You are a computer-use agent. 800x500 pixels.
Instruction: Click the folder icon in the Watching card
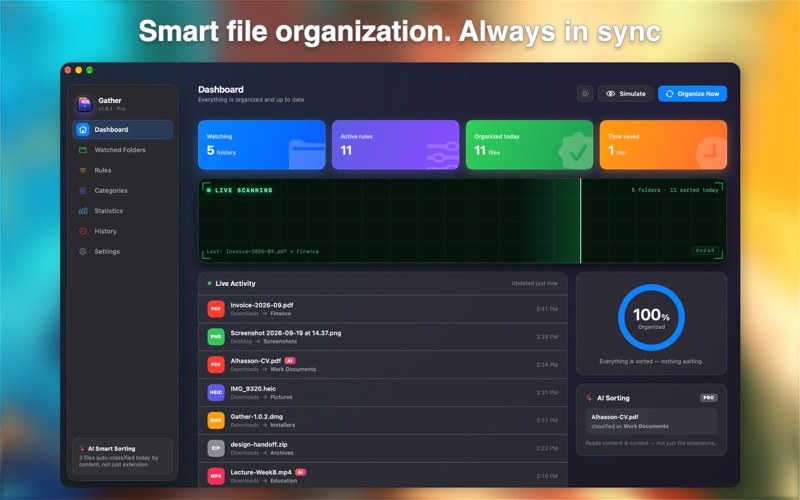307,154
